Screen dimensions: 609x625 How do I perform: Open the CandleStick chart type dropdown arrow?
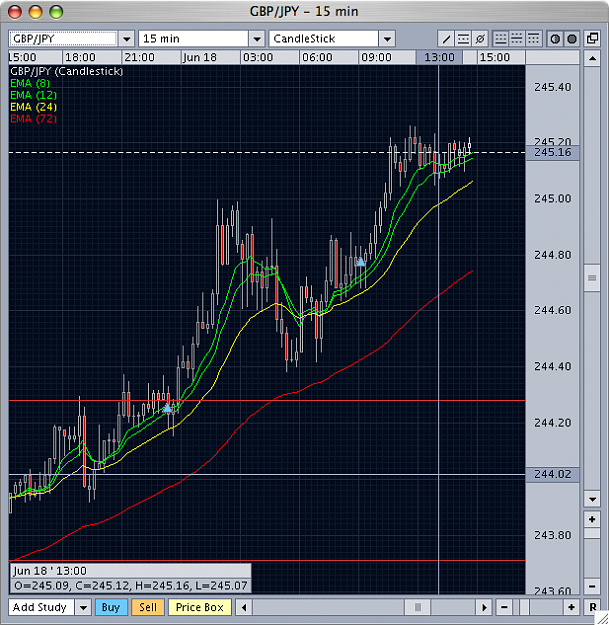click(x=387, y=39)
